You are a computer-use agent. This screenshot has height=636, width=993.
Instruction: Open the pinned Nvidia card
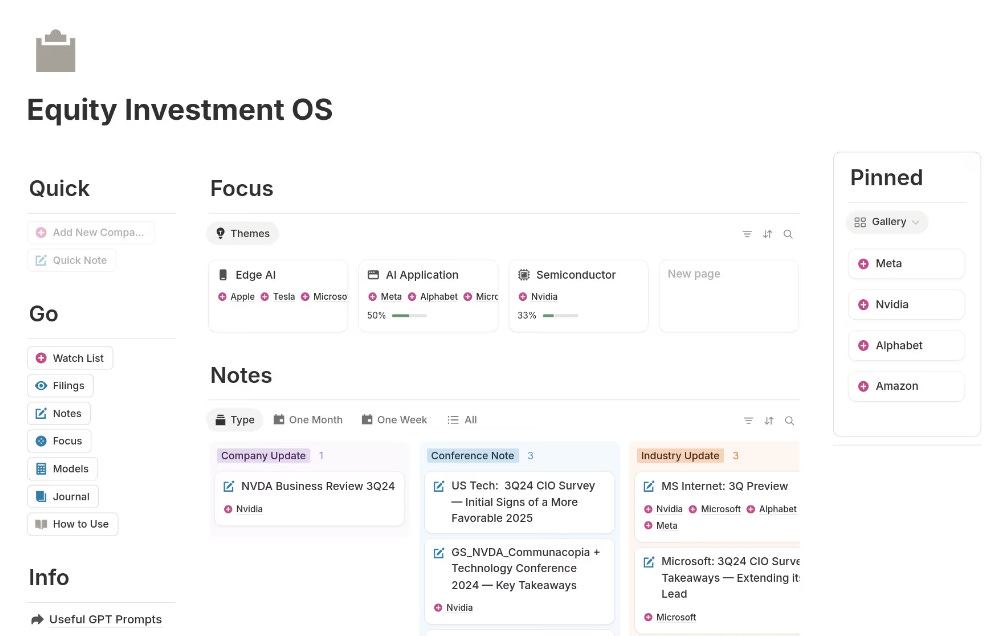coord(906,305)
